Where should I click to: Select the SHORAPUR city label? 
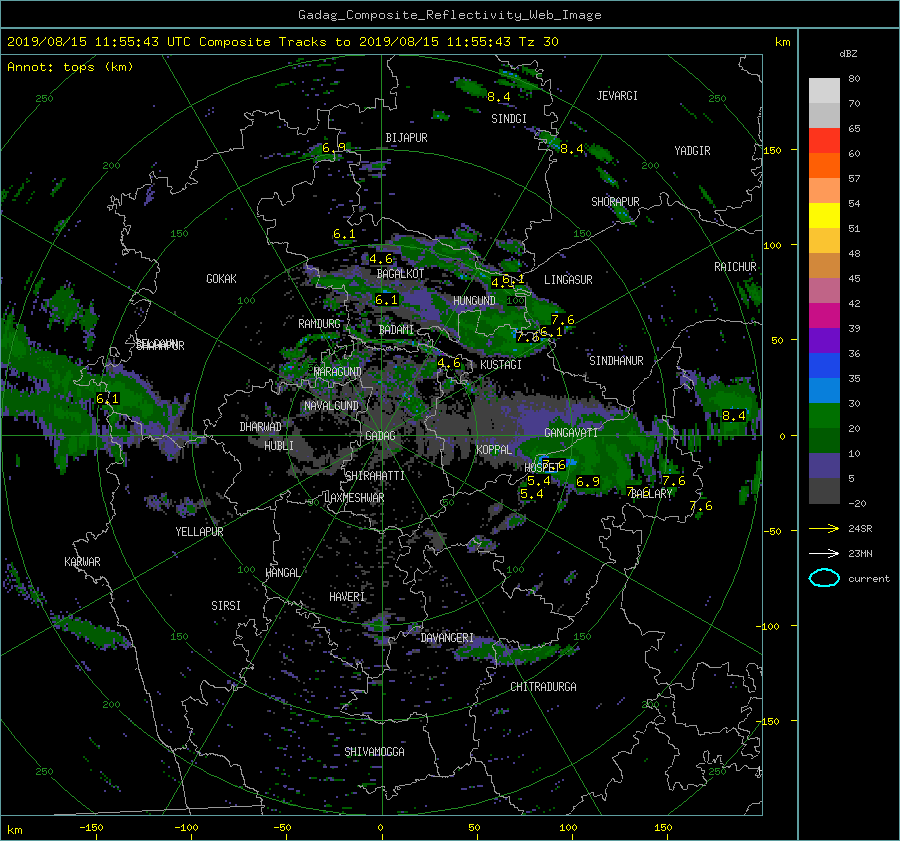(615, 202)
